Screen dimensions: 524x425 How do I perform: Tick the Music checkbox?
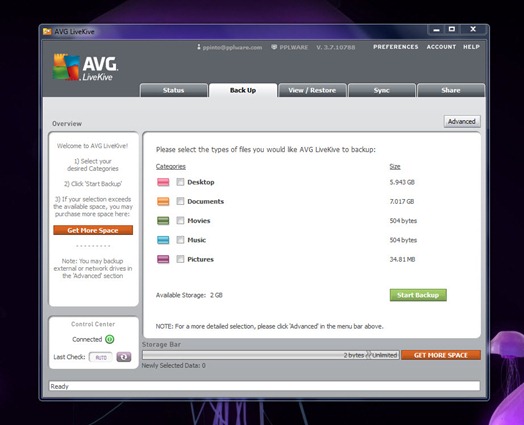click(x=180, y=240)
